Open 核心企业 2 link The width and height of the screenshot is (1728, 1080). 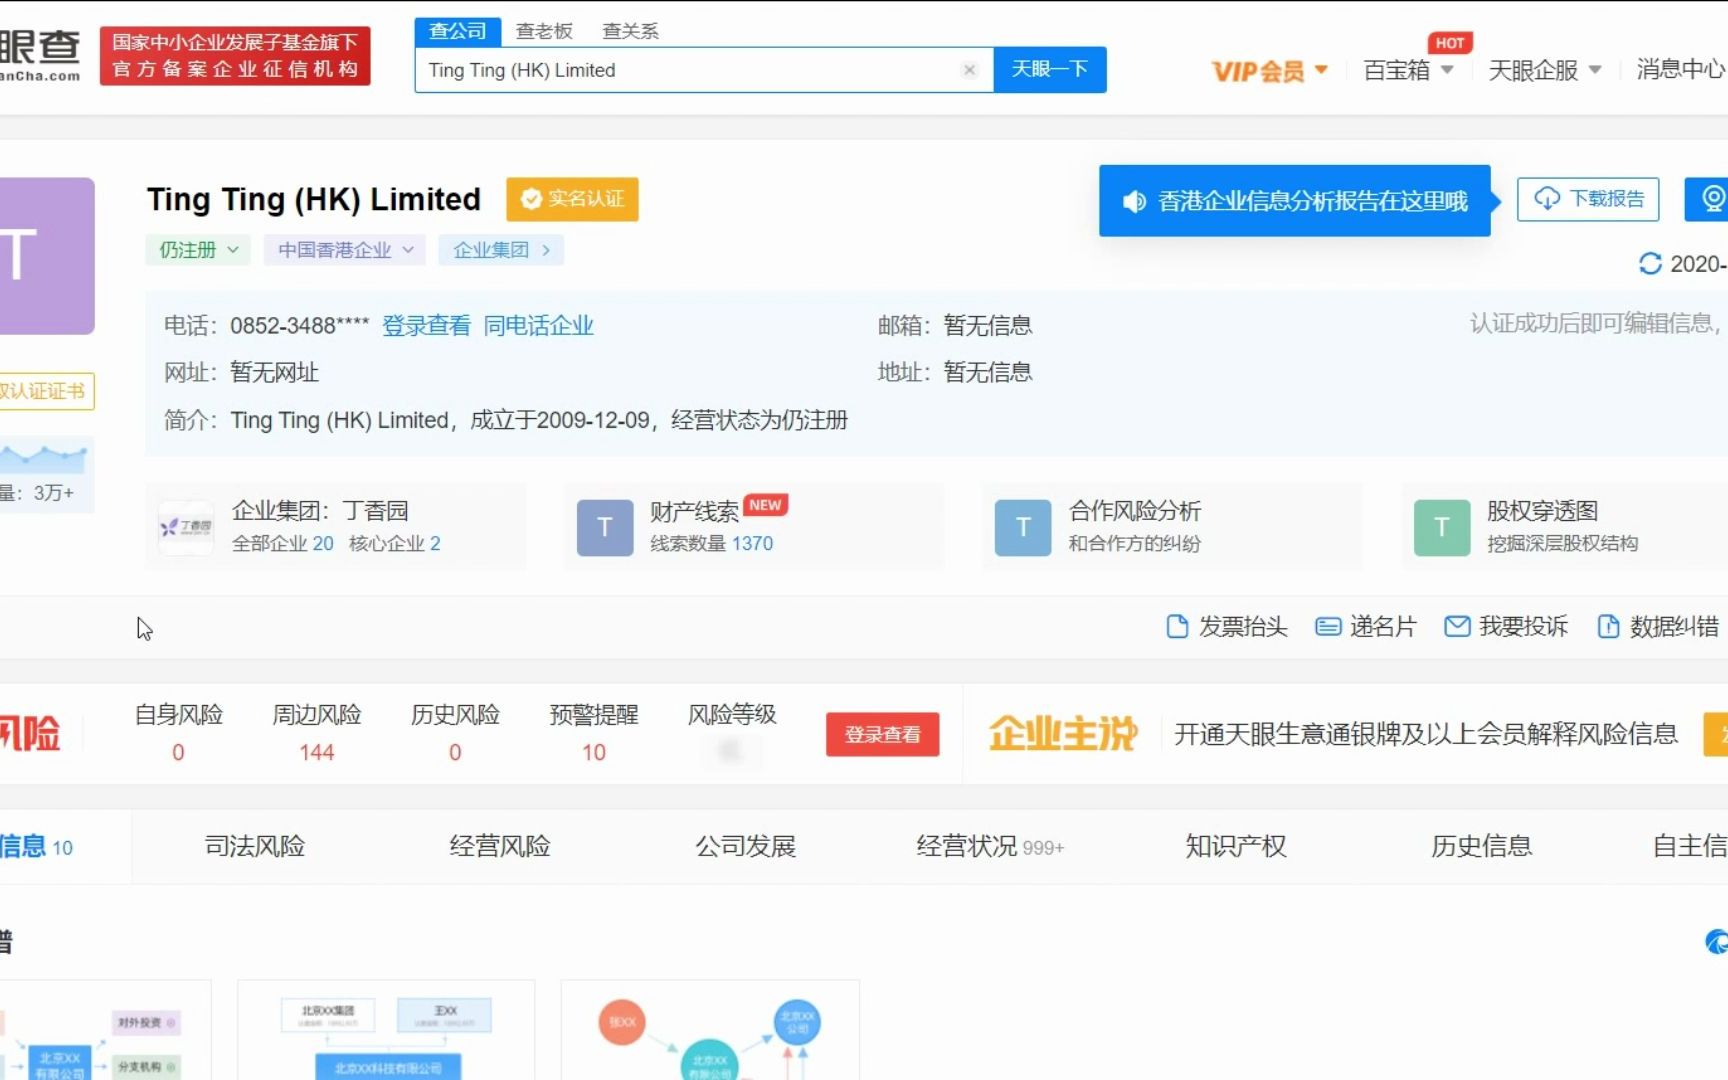tap(394, 544)
